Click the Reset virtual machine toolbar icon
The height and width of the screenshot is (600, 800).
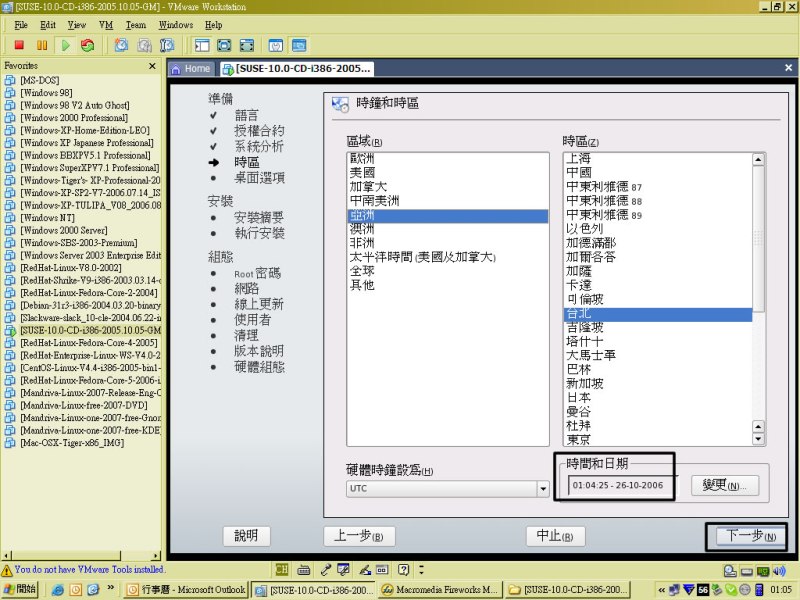point(88,45)
